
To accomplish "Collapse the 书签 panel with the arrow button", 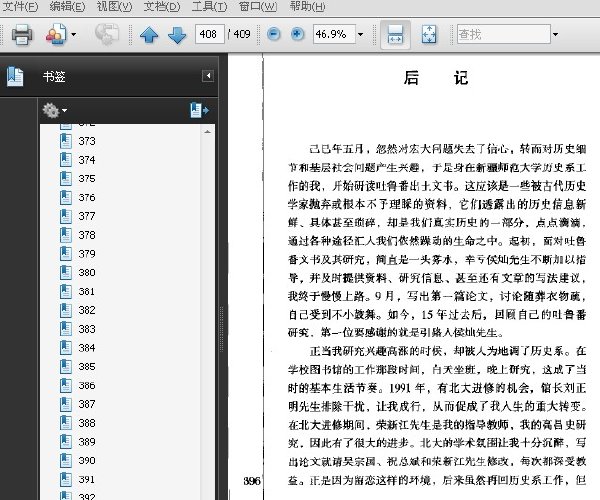I will (x=208, y=76).
